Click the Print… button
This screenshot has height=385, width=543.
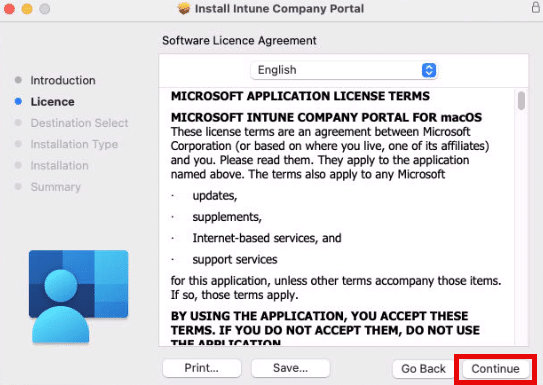pyautogui.click(x=202, y=368)
